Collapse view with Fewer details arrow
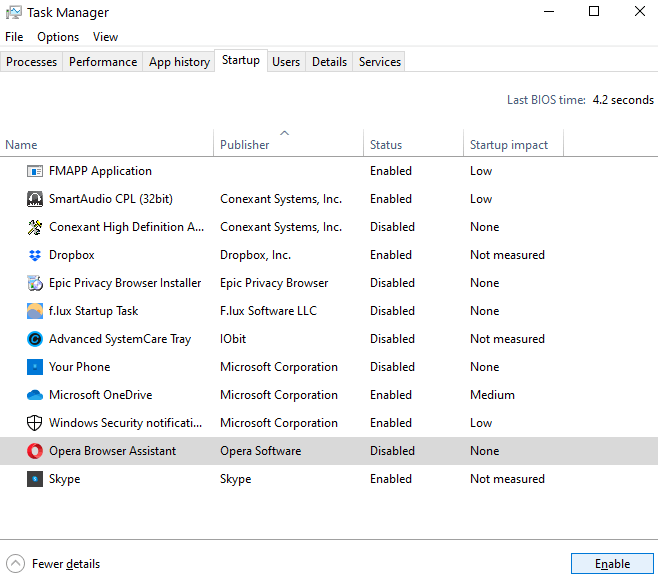Screen dimensions: 658x586 [16, 564]
